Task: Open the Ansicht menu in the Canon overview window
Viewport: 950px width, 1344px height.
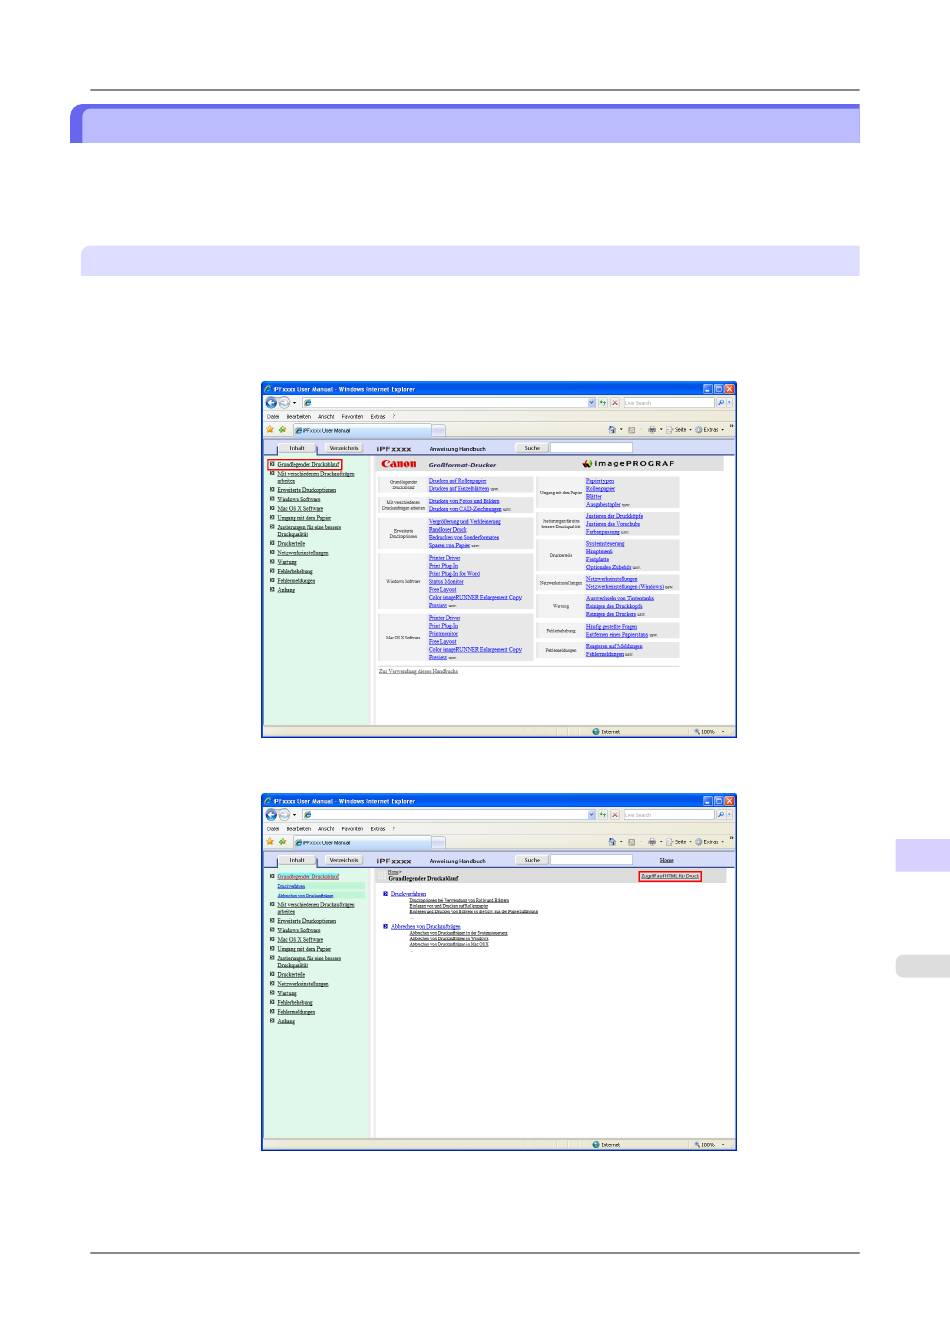Action: point(326,417)
